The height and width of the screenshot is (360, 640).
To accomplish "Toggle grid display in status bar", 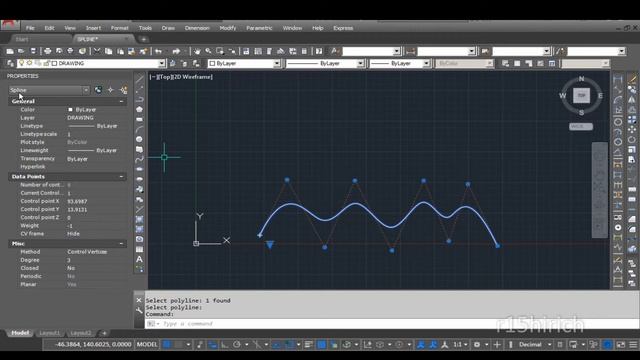I will click(x=167, y=344).
